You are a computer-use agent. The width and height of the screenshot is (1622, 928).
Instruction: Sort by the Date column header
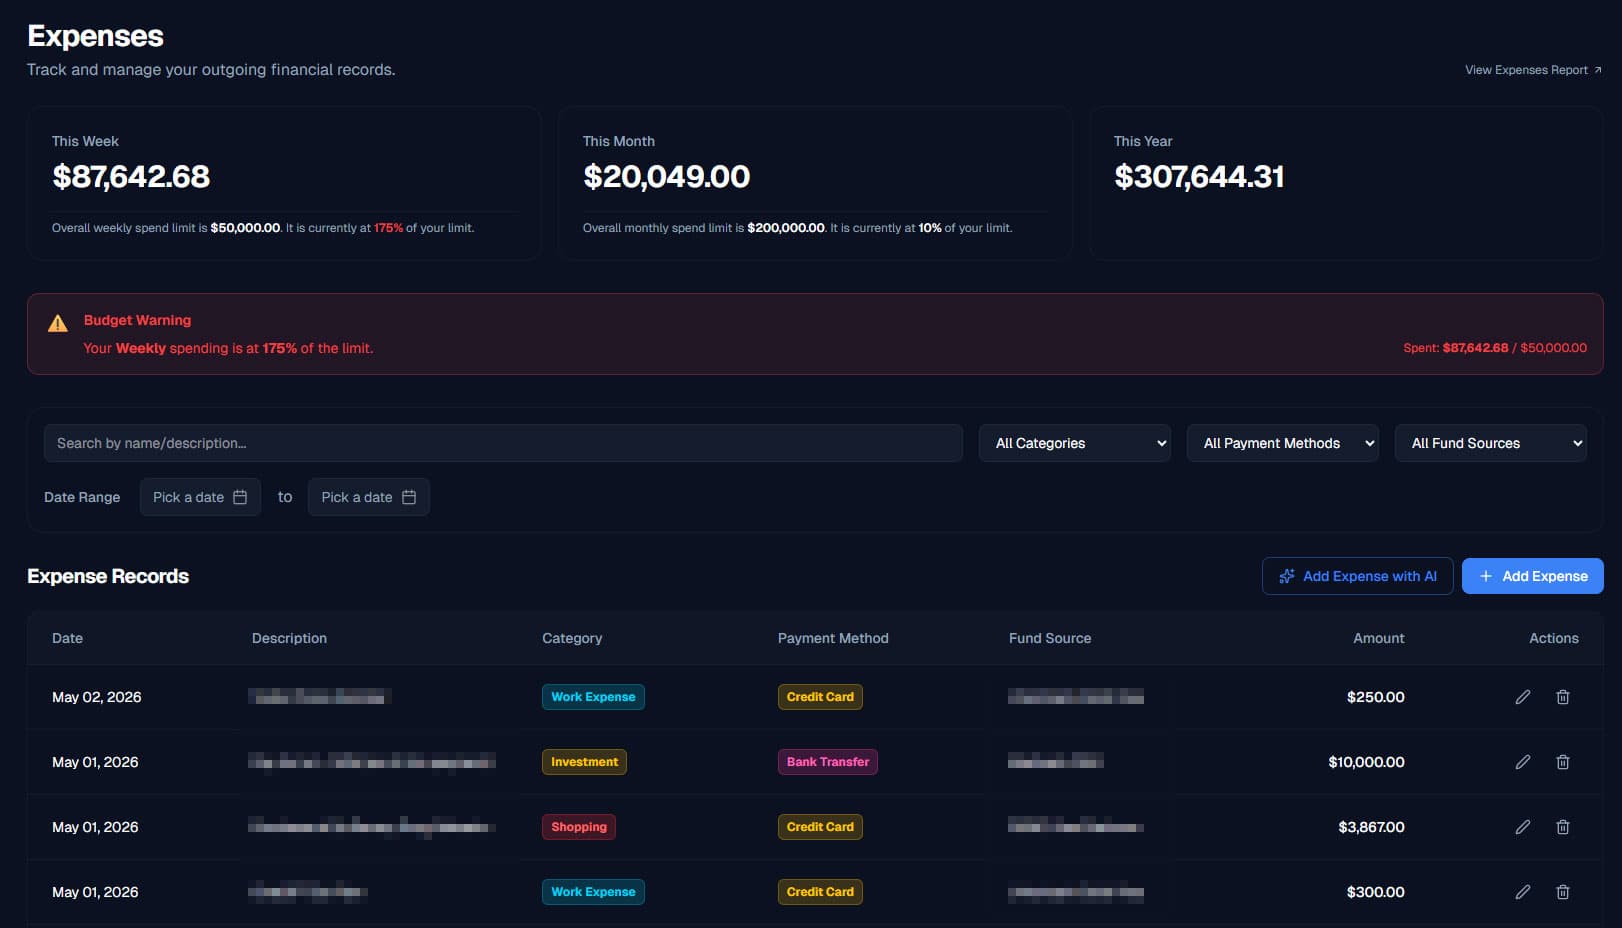(x=67, y=638)
